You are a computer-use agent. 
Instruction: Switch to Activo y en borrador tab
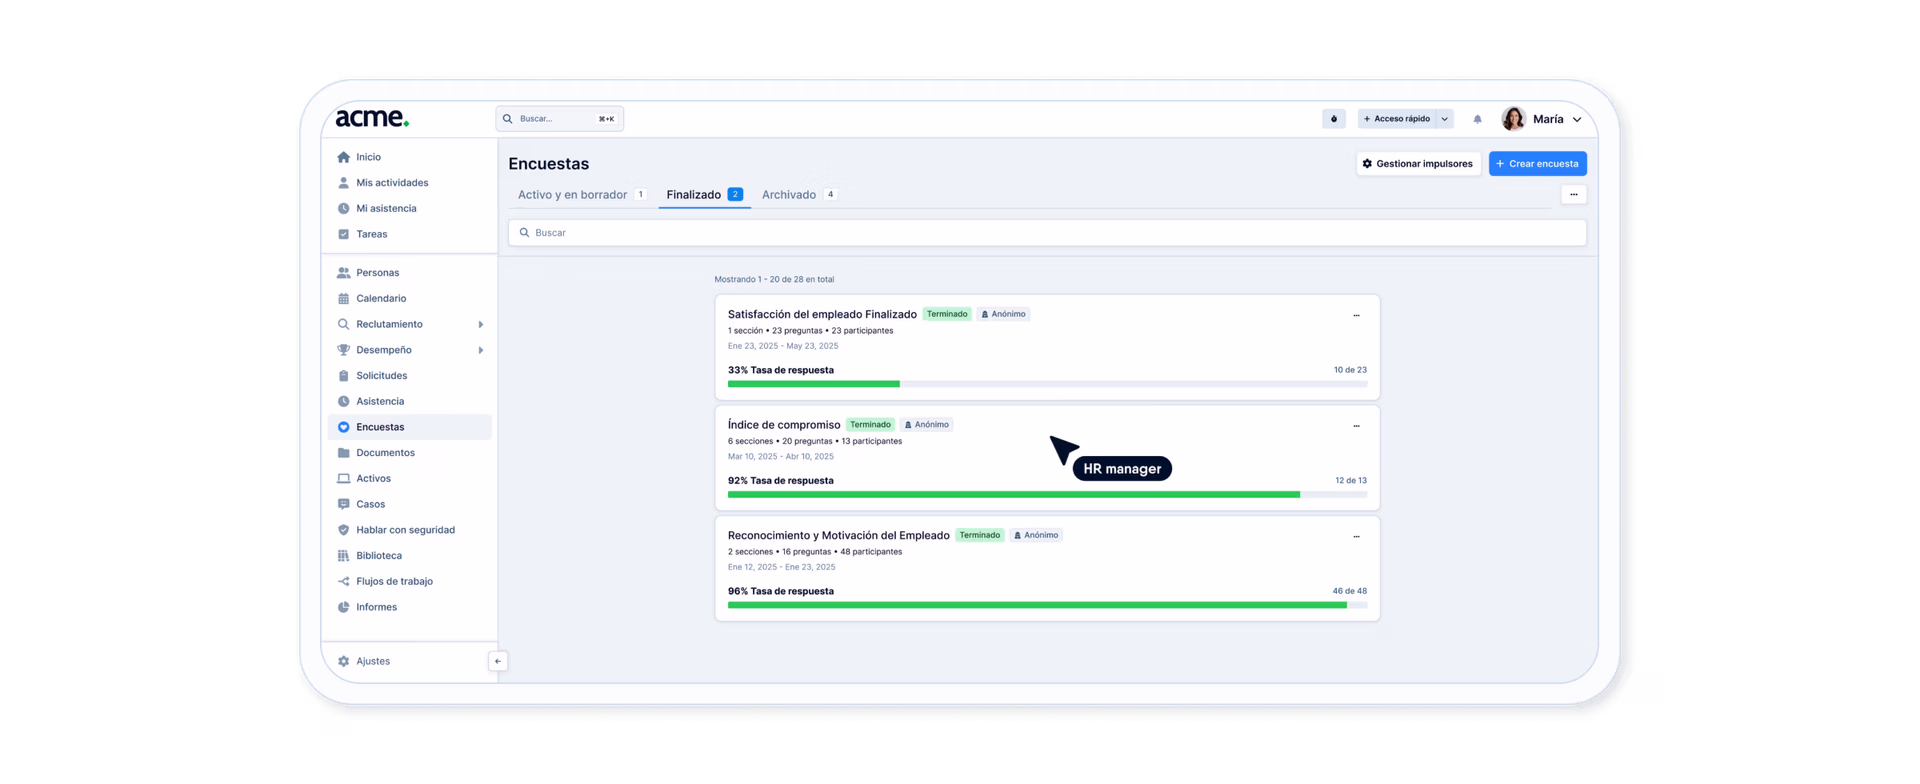tap(581, 195)
